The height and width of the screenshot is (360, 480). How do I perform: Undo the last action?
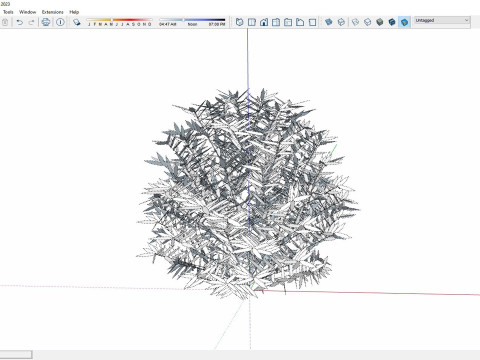(20, 22)
